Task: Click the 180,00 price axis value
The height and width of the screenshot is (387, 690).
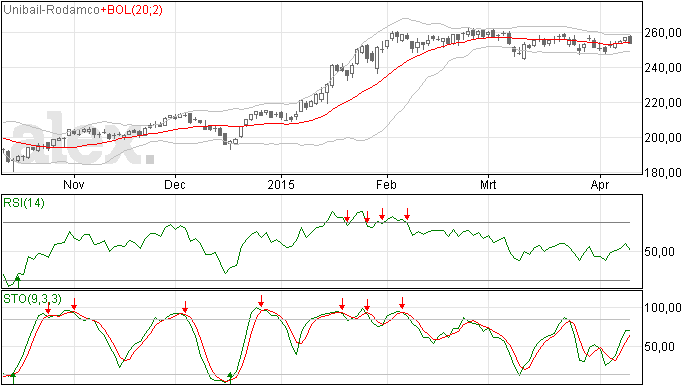Action: [663, 173]
